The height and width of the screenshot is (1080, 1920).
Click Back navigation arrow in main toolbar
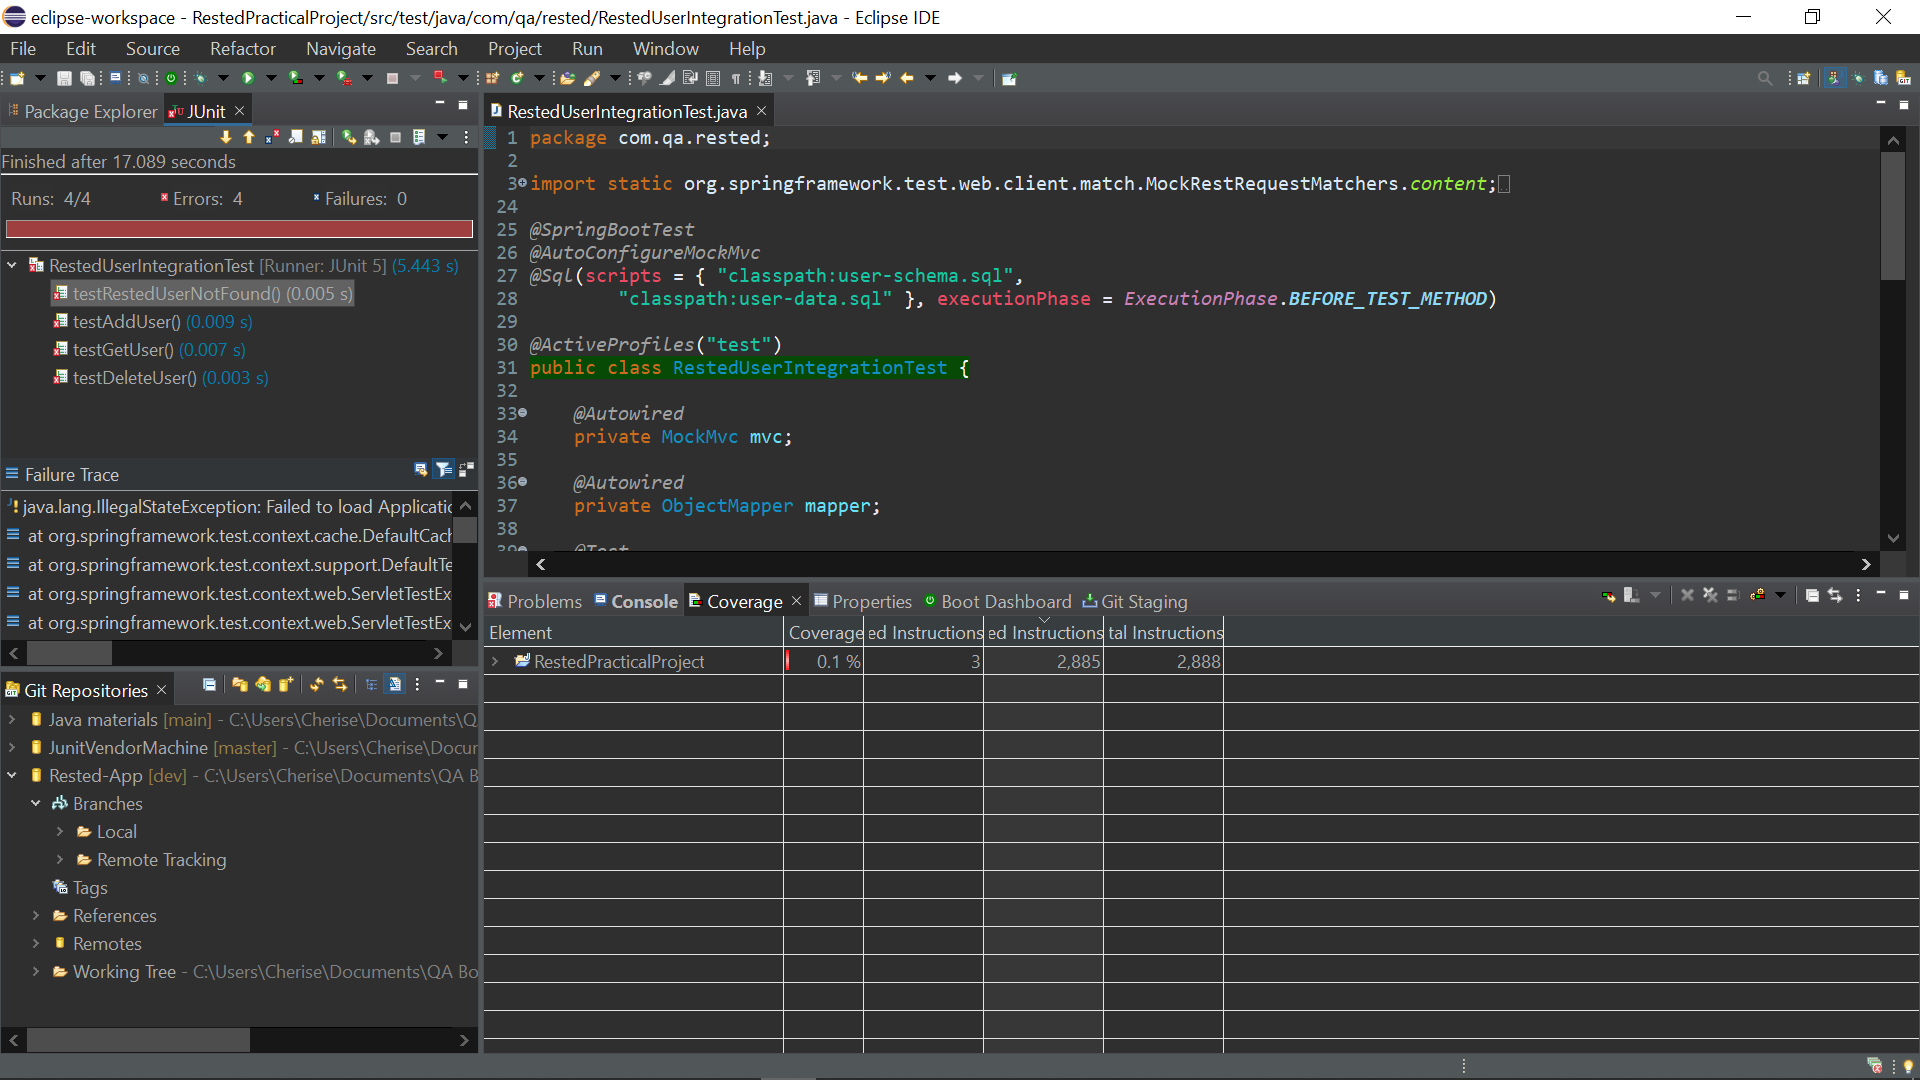click(907, 78)
